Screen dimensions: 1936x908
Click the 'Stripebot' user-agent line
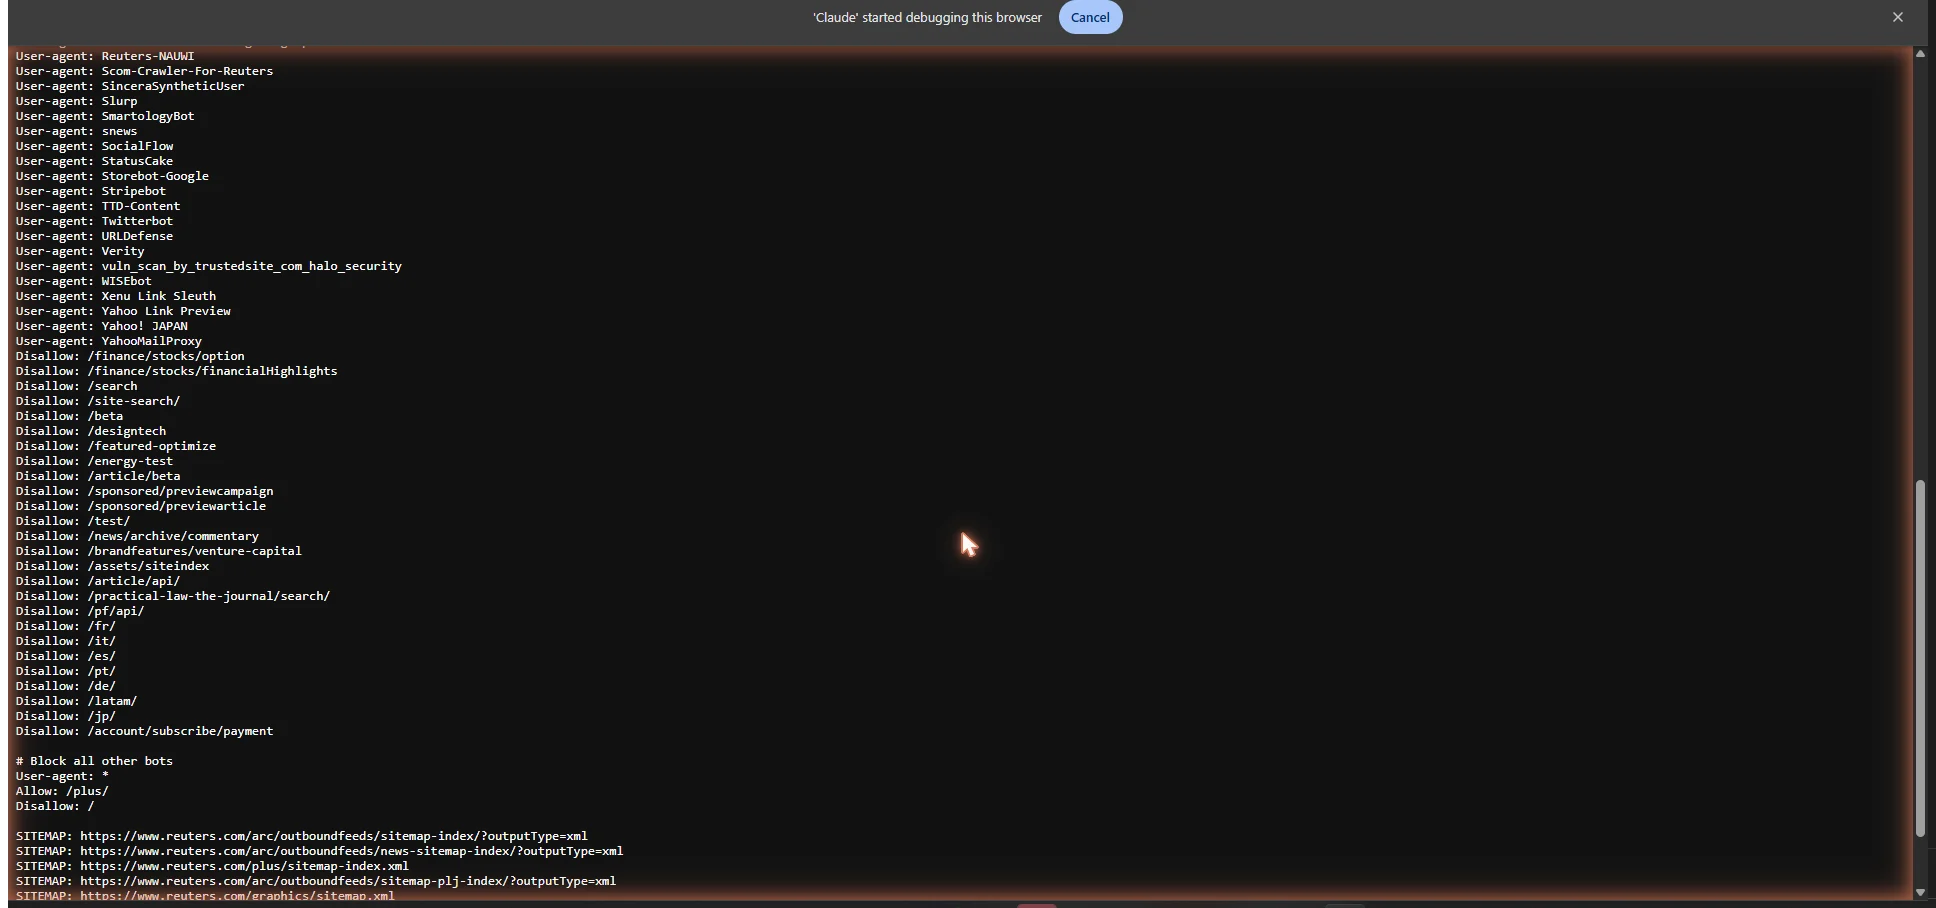(91, 191)
